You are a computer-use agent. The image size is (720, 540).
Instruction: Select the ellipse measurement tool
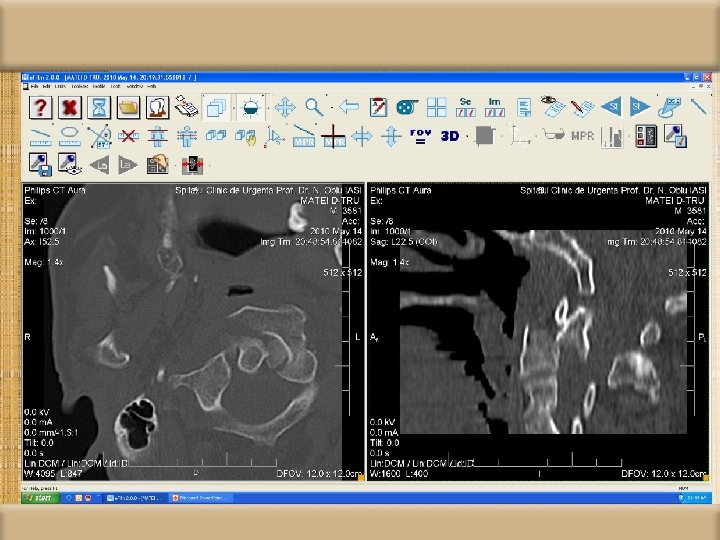(70, 136)
